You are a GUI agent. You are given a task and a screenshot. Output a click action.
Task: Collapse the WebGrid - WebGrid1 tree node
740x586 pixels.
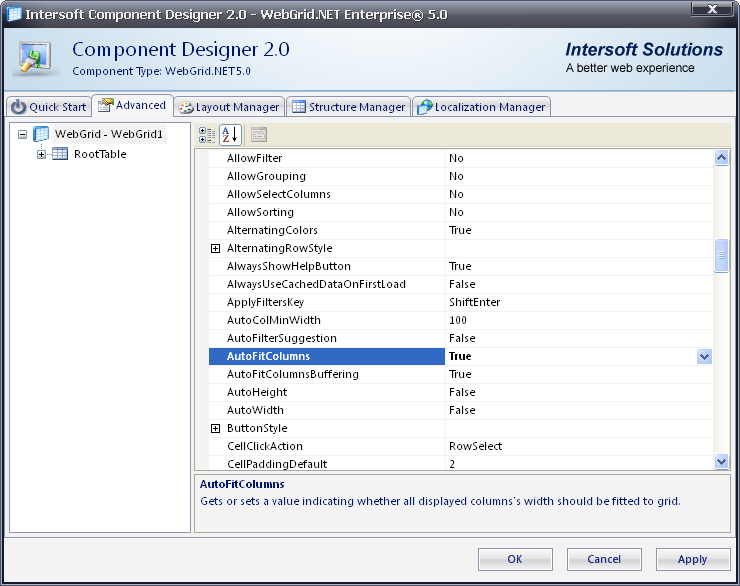coord(22,134)
